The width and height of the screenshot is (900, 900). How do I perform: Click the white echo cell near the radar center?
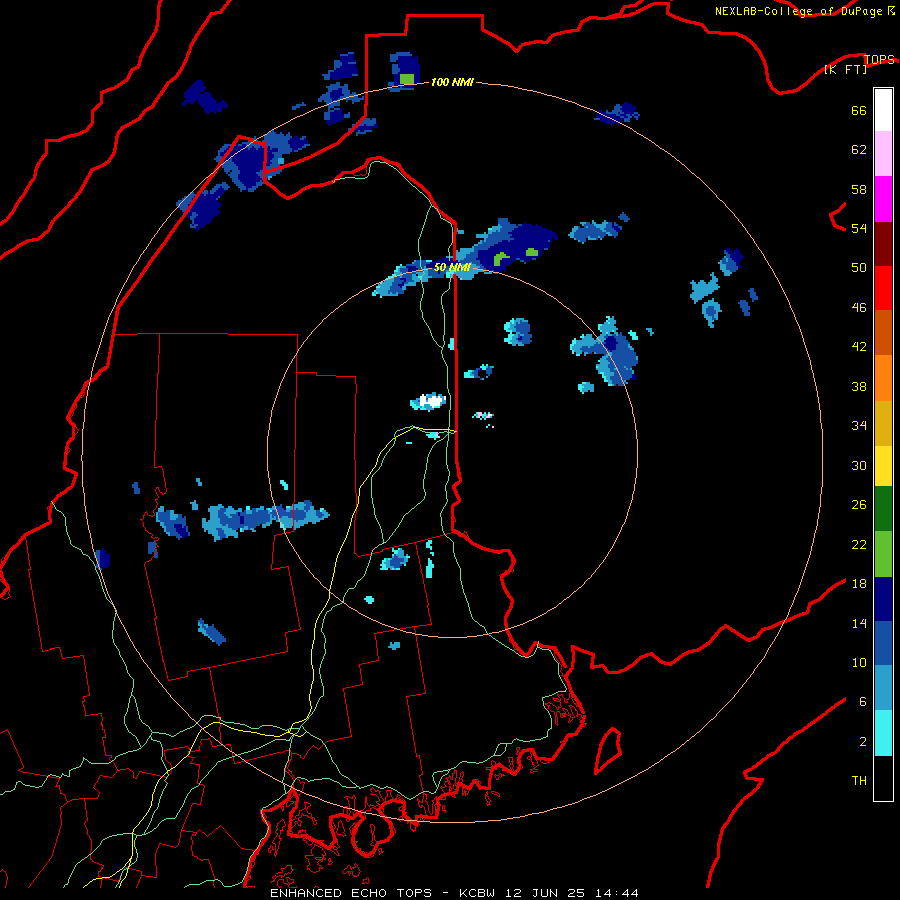(432, 401)
